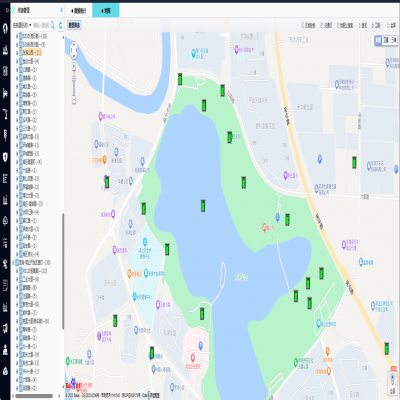Image resolution: width=400 pixels, height=400 pixels.
Task: Select the fifth tool in map's top-right toolbar
Action: pyautogui.click(x=377, y=25)
